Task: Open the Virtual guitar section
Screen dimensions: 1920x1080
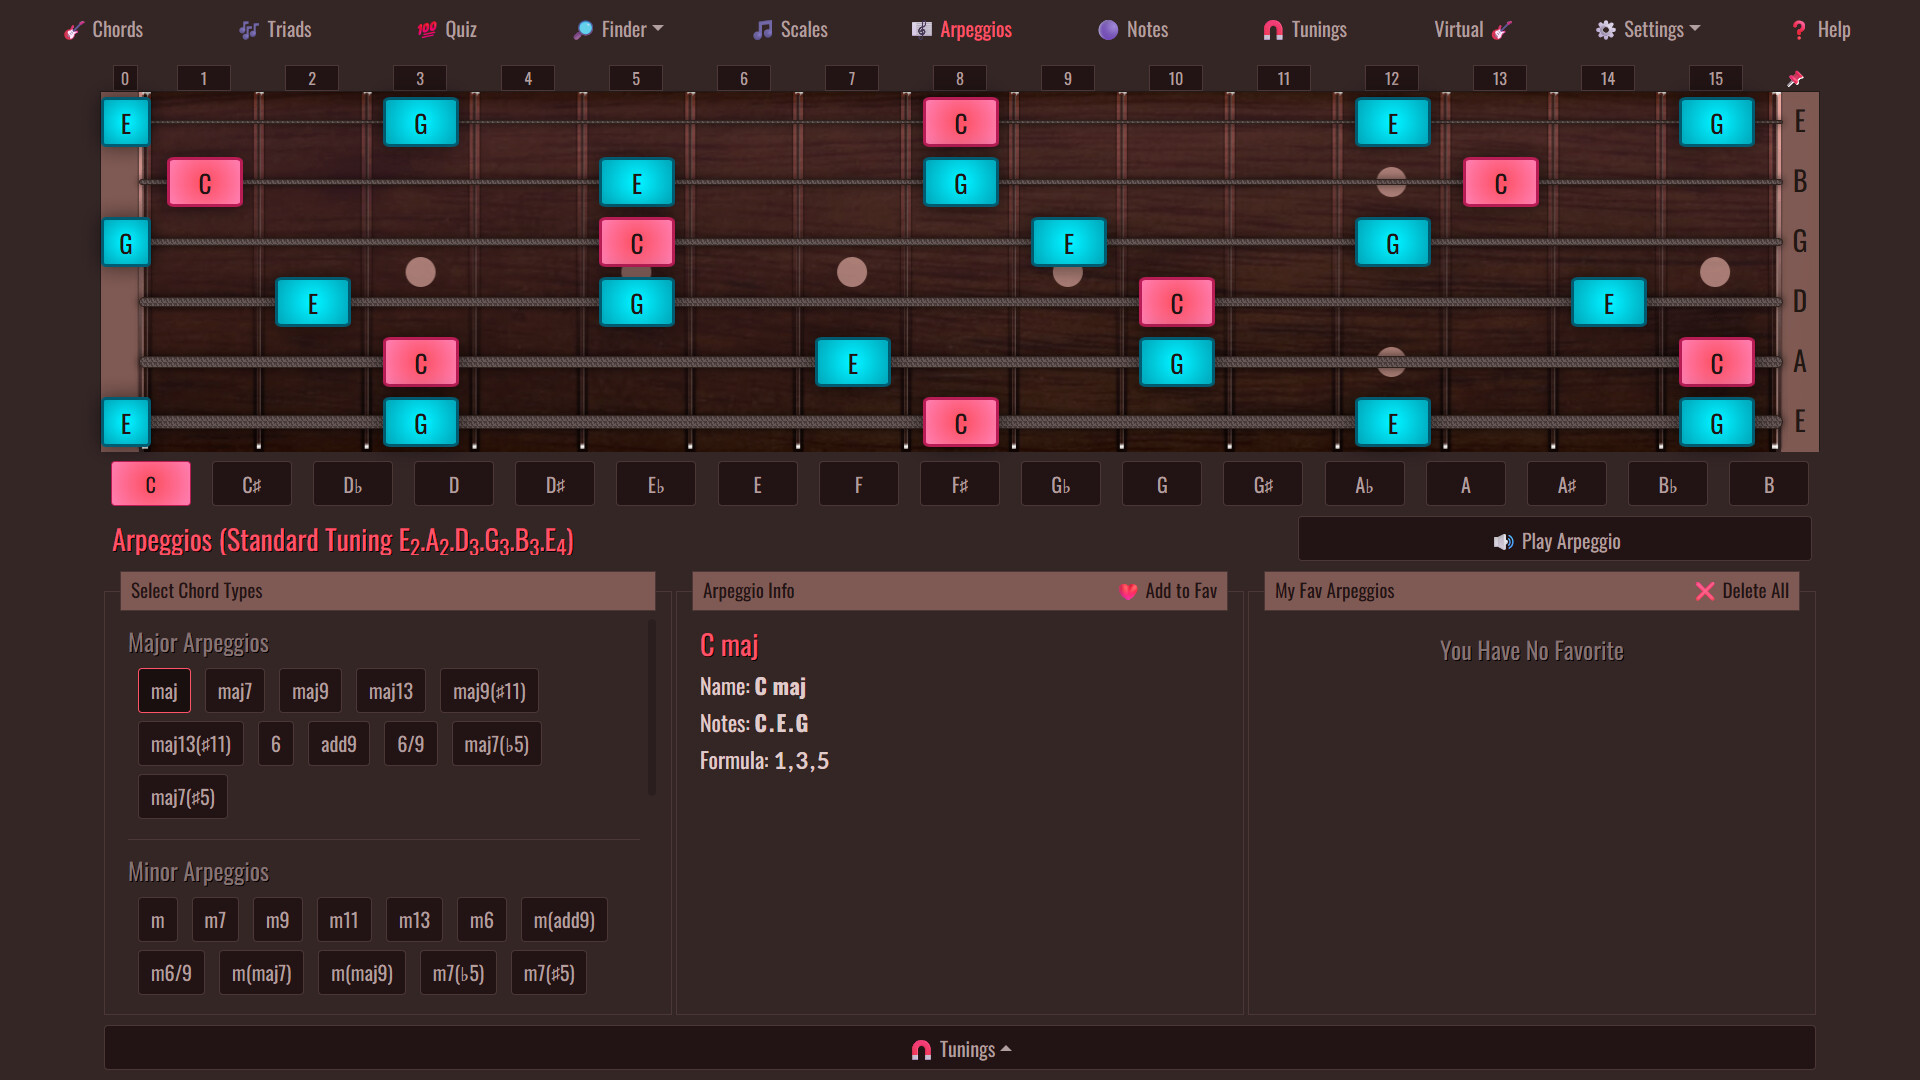Action: pyautogui.click(x=1470, y=29)
